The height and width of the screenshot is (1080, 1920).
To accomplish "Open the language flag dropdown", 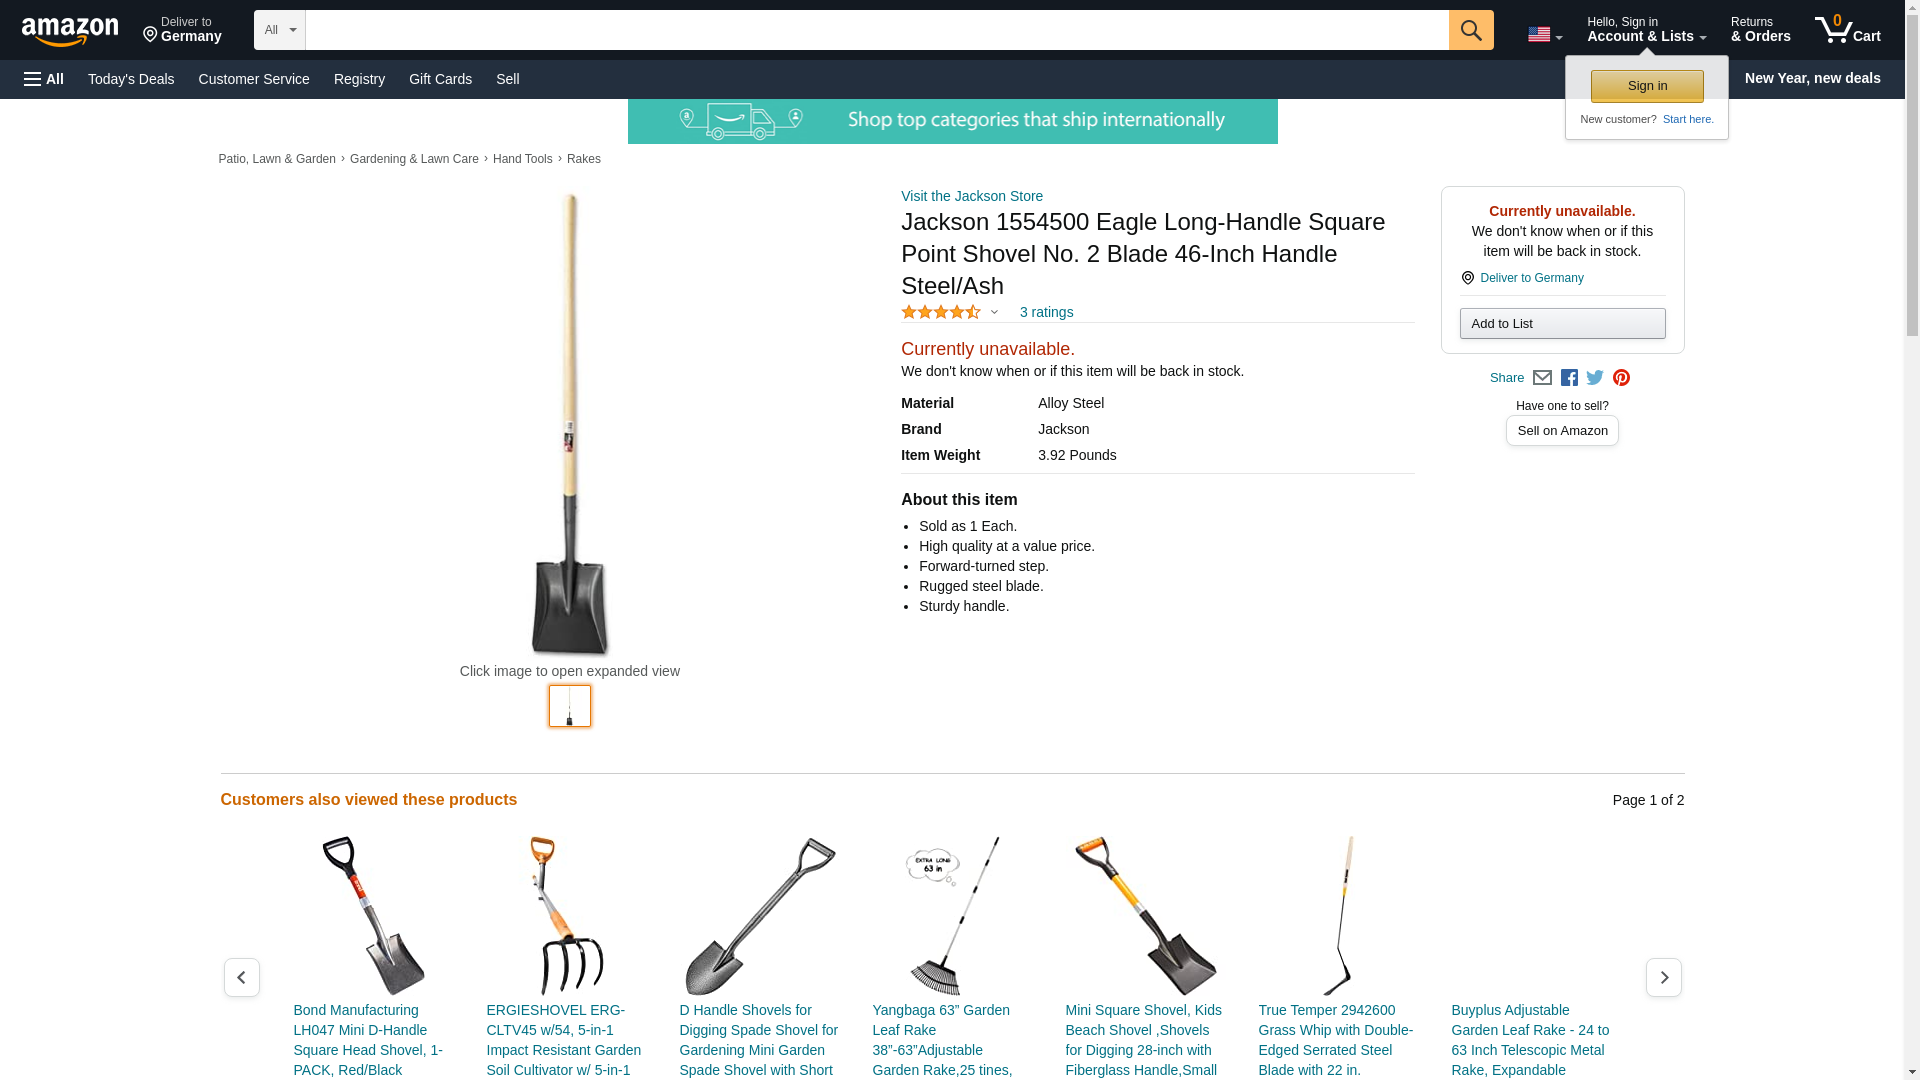I will pyautogui.click(x=1544, y=35).
